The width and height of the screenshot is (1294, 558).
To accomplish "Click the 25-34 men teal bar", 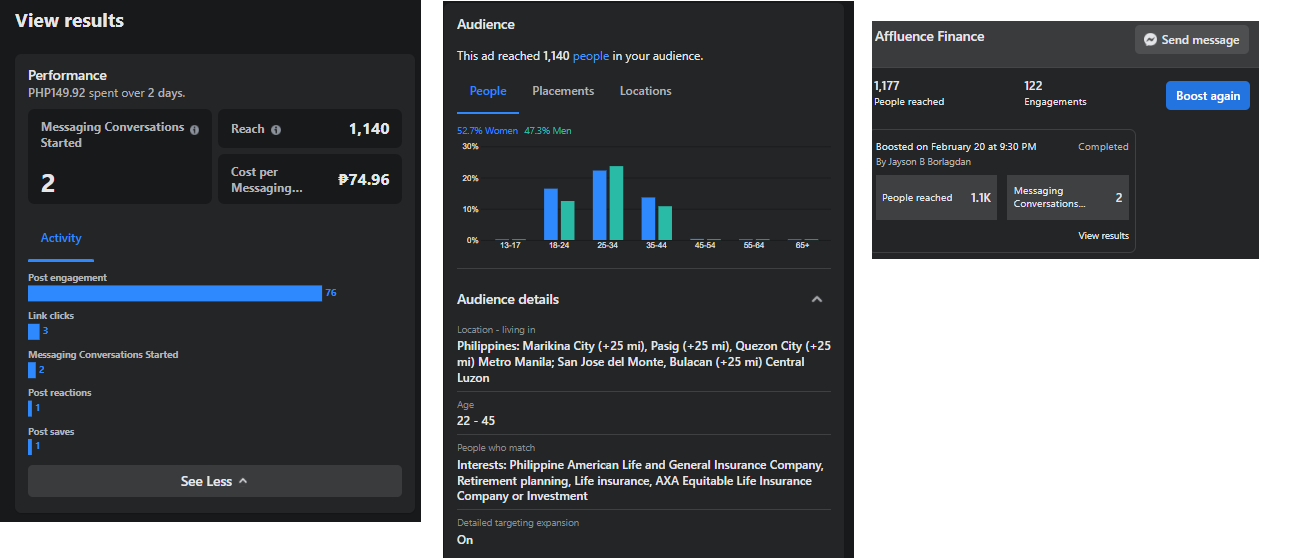I will coord(616,203).
